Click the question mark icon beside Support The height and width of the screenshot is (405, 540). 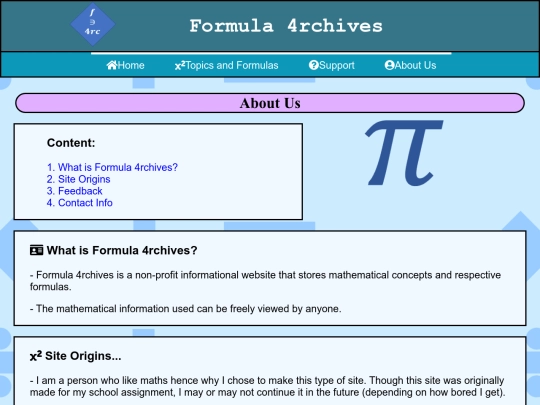coord(314,65)
